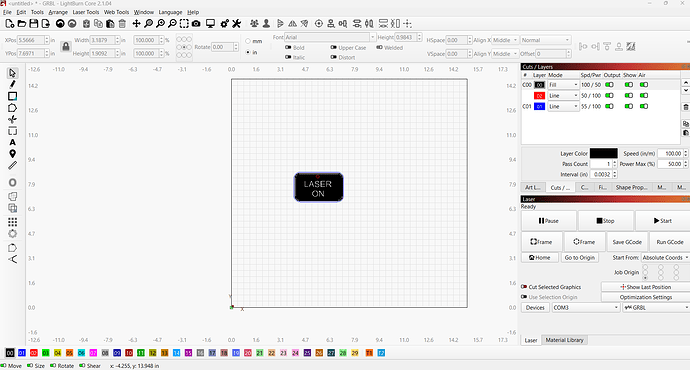Open the GRBL device dropdown
Viewport: 690px width, 370px height.
(x=656, y=308)
